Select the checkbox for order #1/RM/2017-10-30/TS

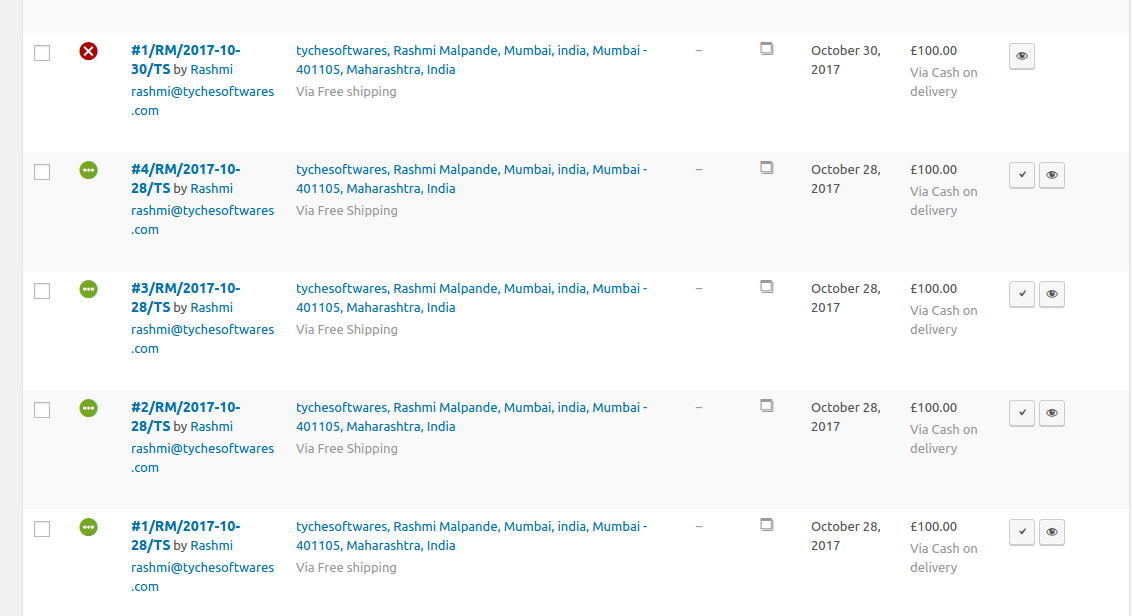pos(42,53)
